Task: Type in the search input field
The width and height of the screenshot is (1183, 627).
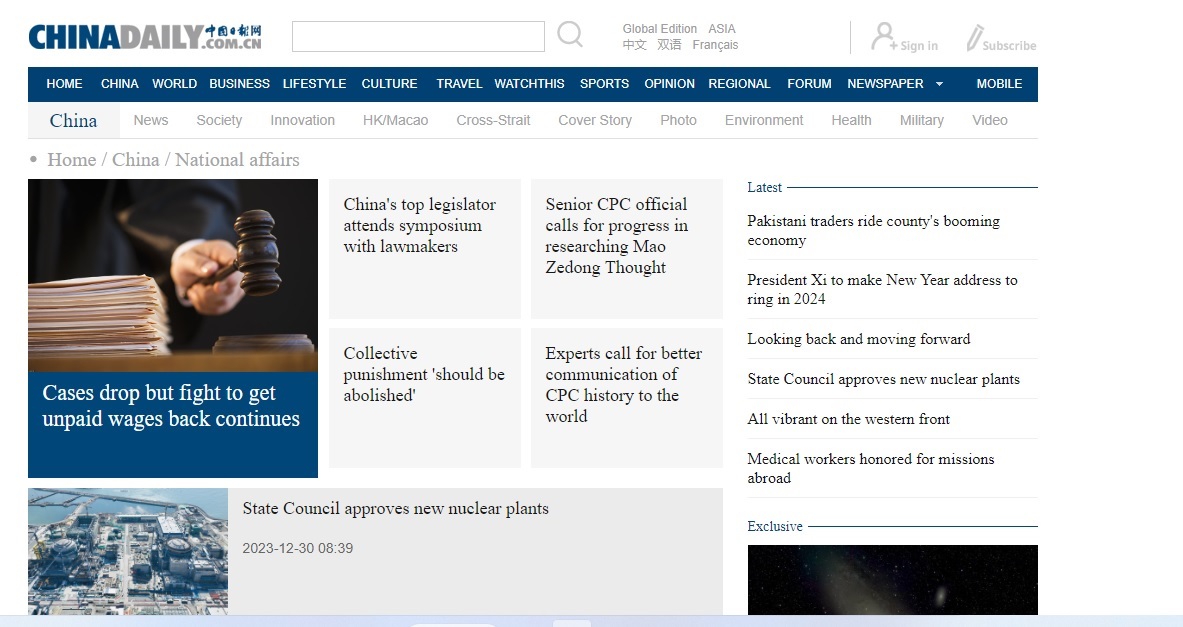Action: click(x=418, y=37)
